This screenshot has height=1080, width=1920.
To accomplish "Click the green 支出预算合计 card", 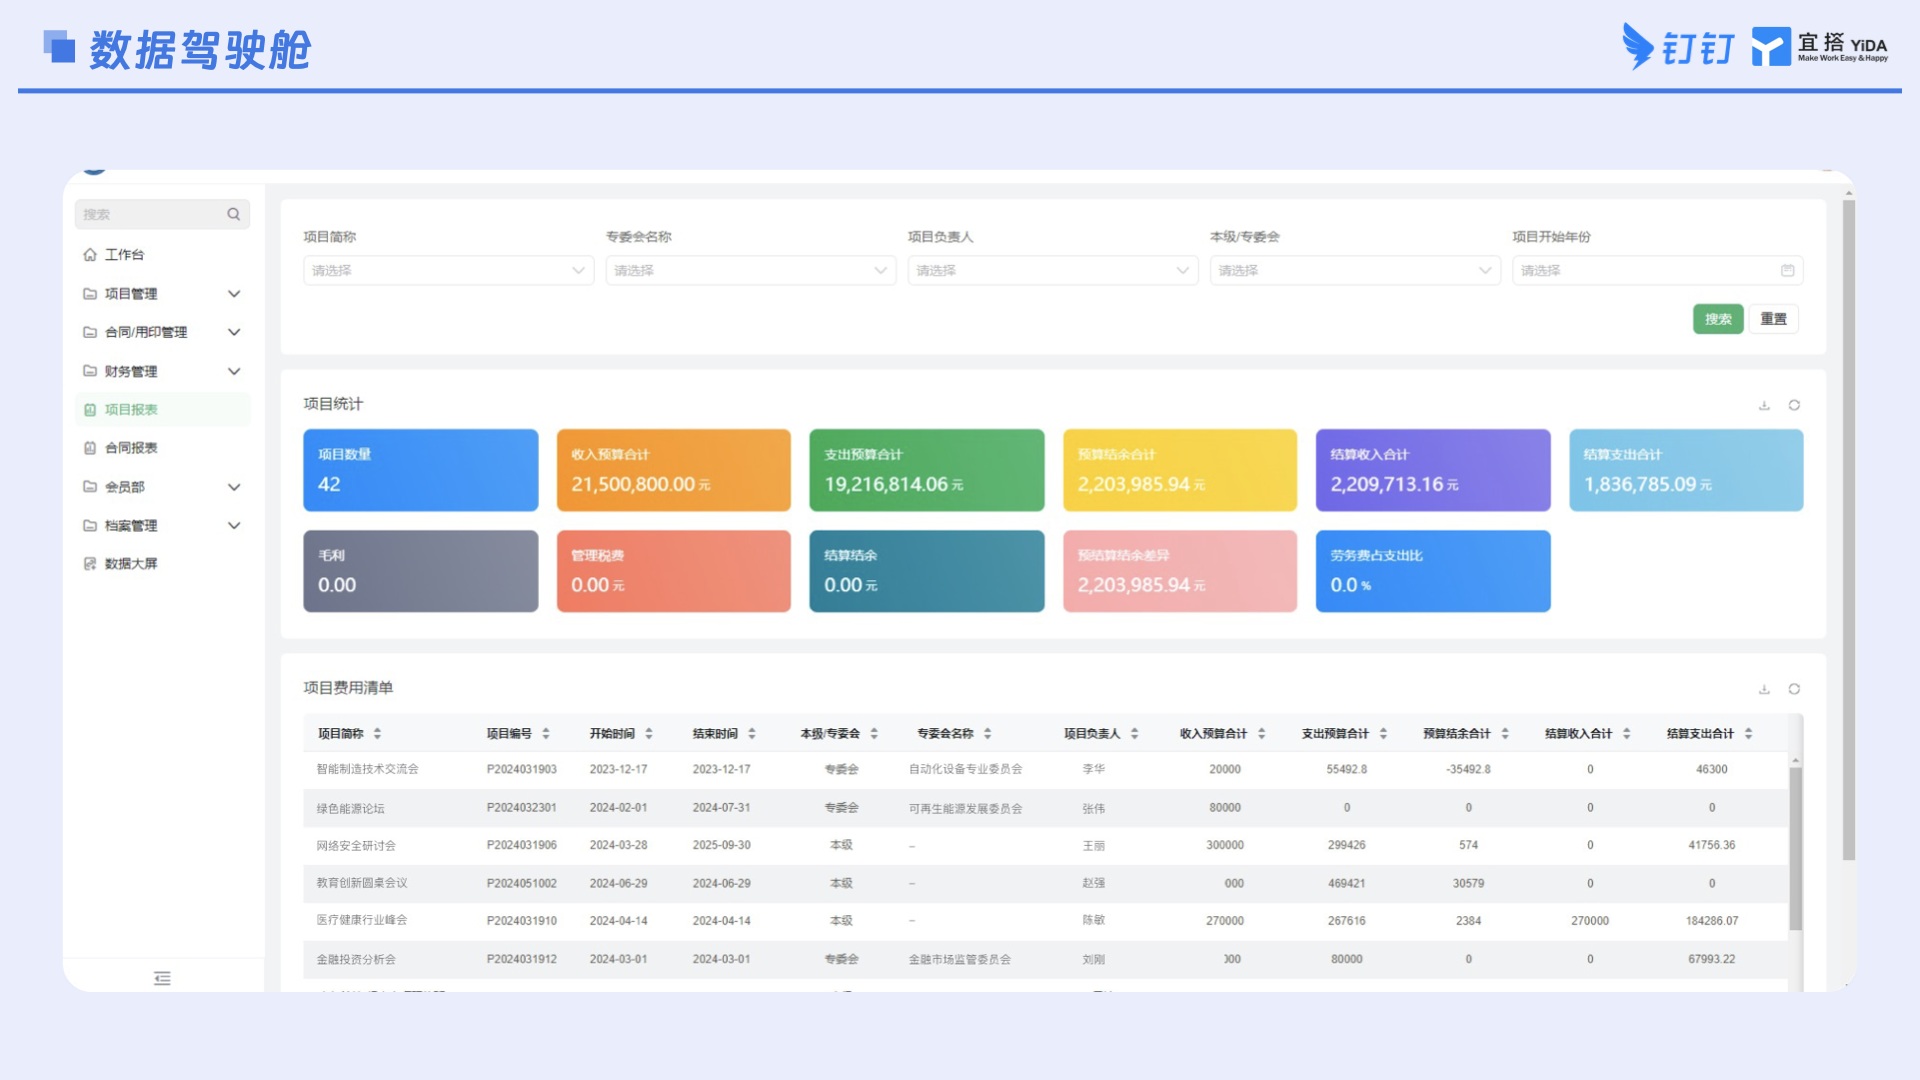I will [927, 470].
